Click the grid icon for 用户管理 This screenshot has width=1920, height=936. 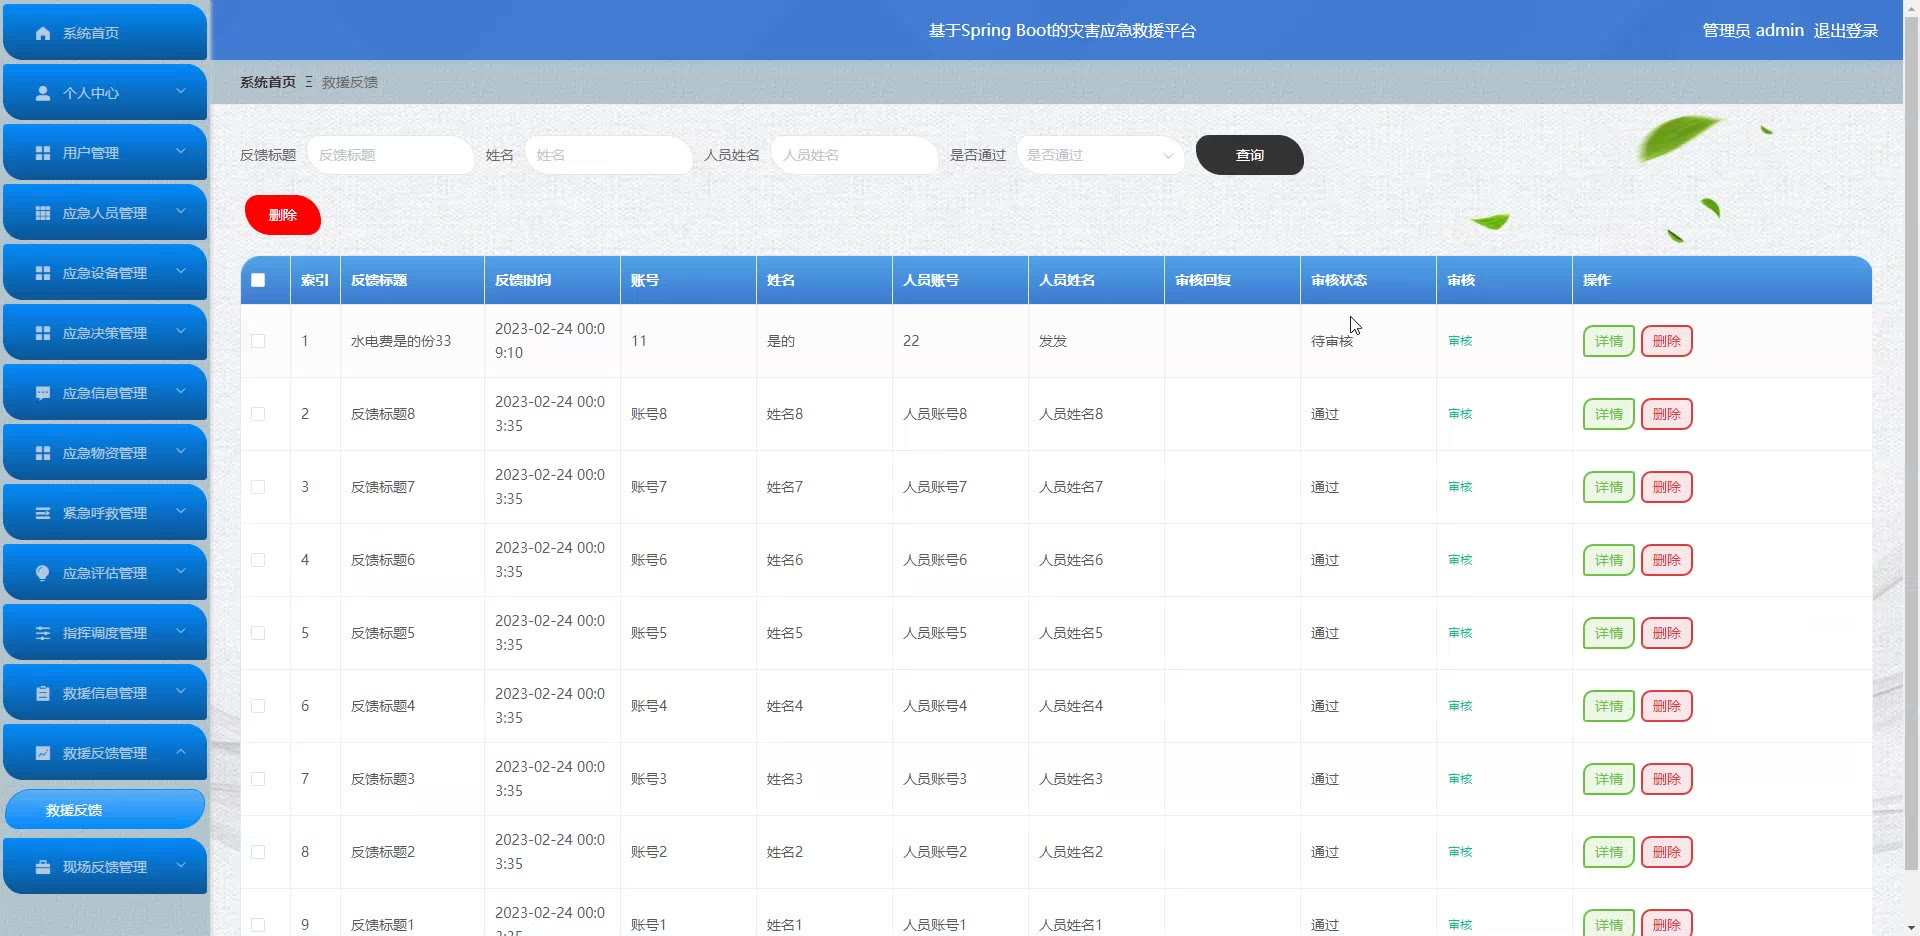click(x=43, y=153)
